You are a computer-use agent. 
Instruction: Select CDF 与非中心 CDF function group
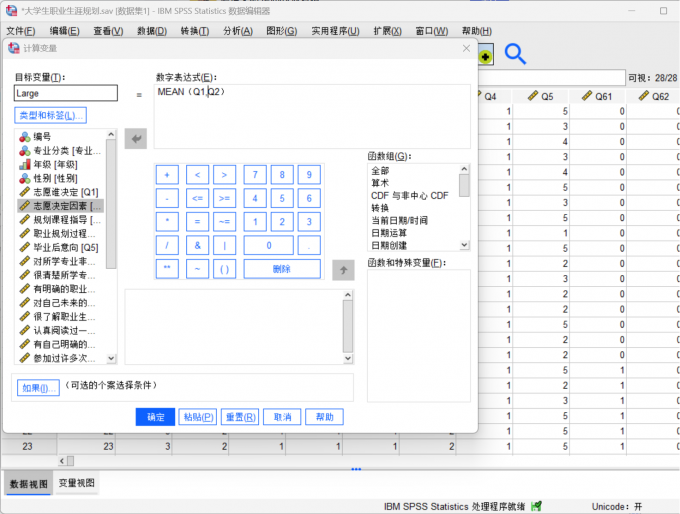(409, 196)
